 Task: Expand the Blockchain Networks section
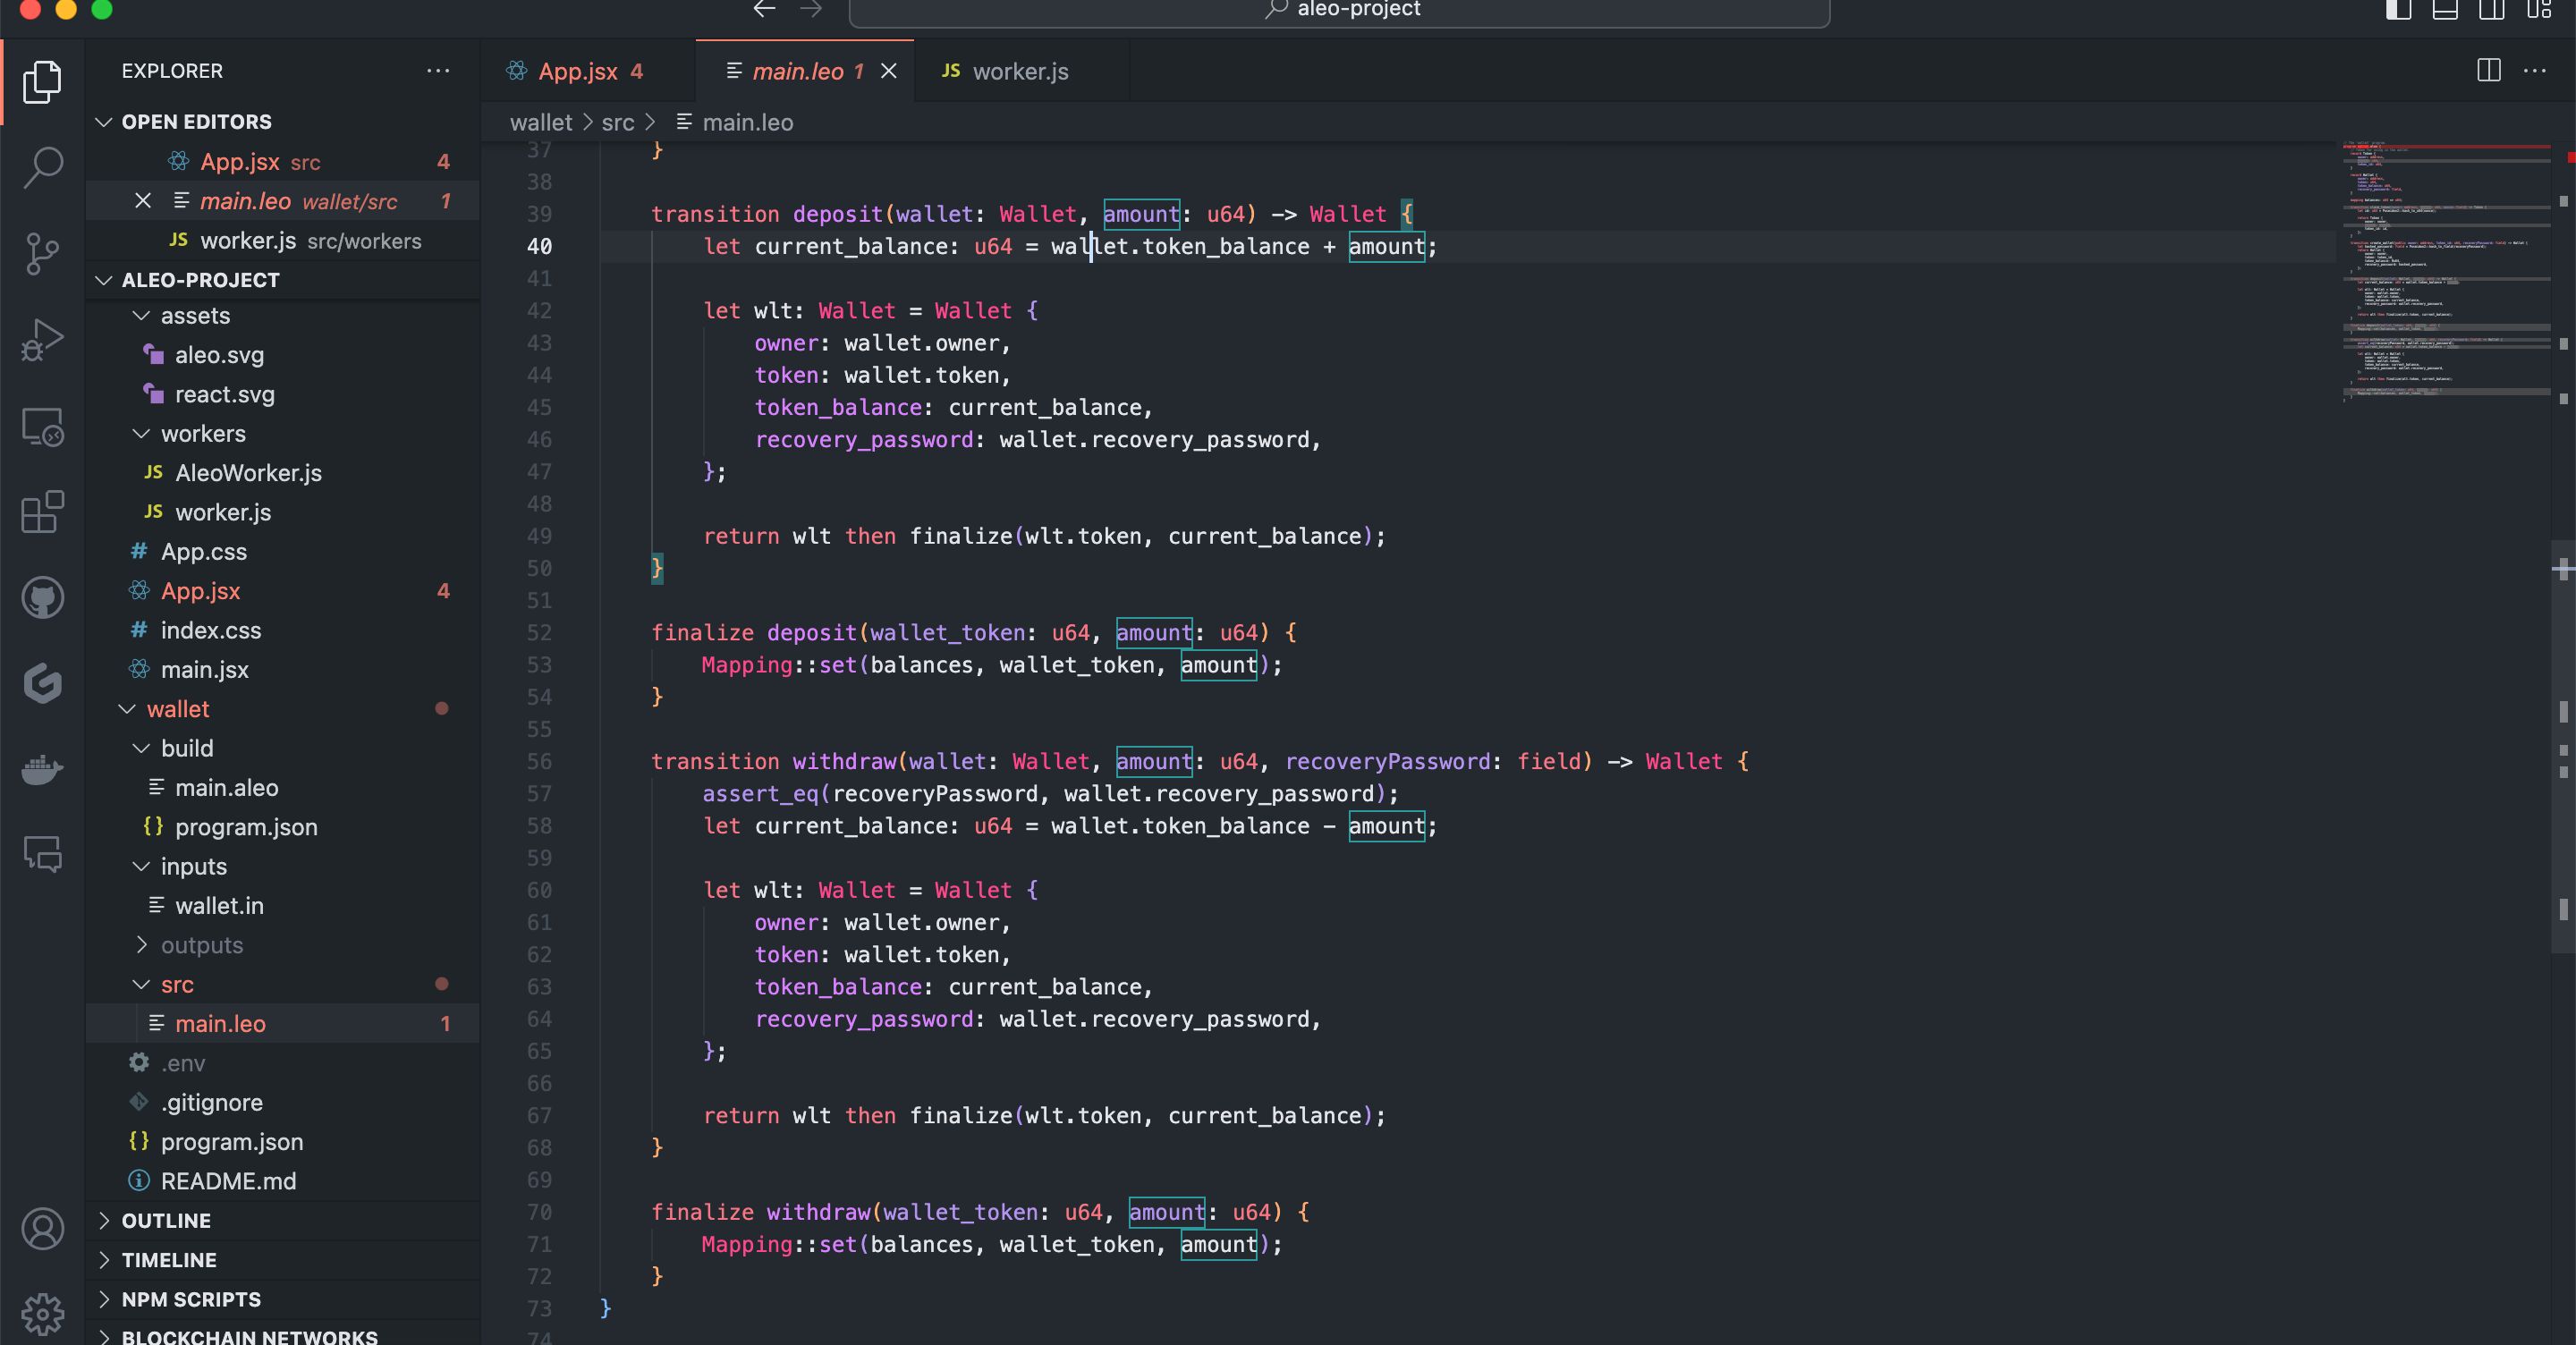(283, 1335)
